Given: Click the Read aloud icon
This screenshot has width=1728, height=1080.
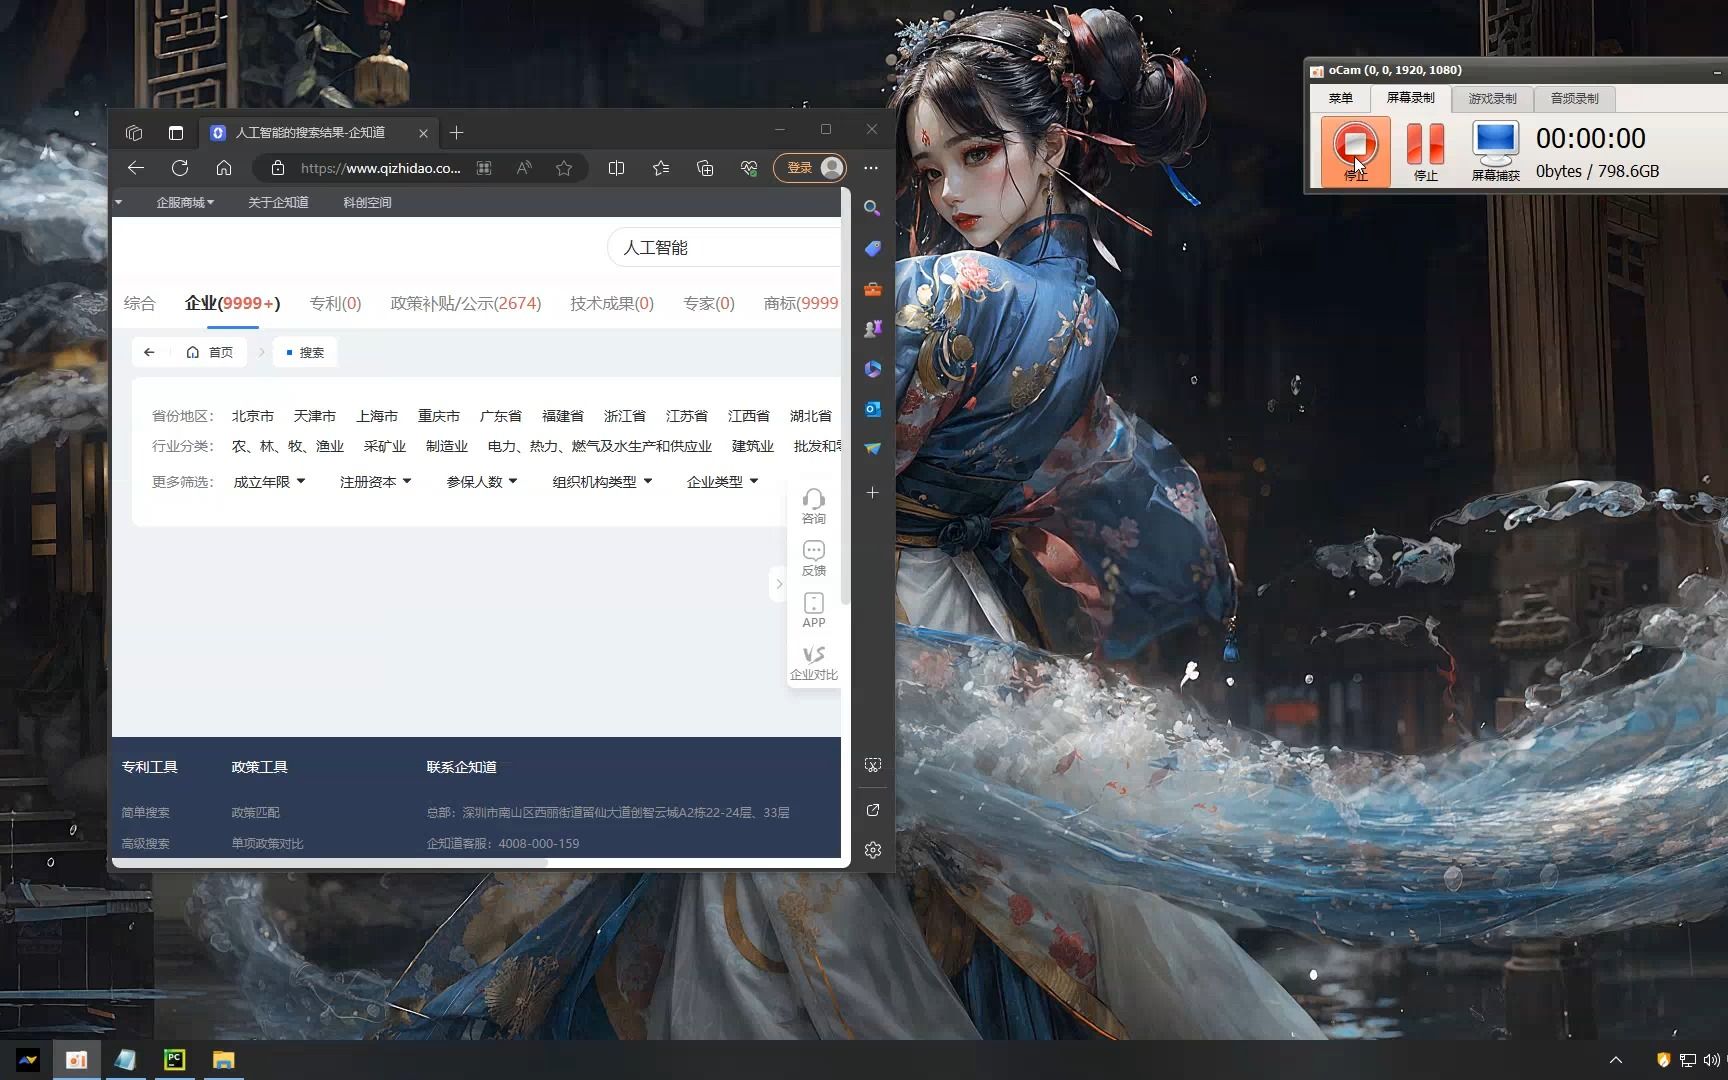Looking at the screenshot, I should coord(524,168).
